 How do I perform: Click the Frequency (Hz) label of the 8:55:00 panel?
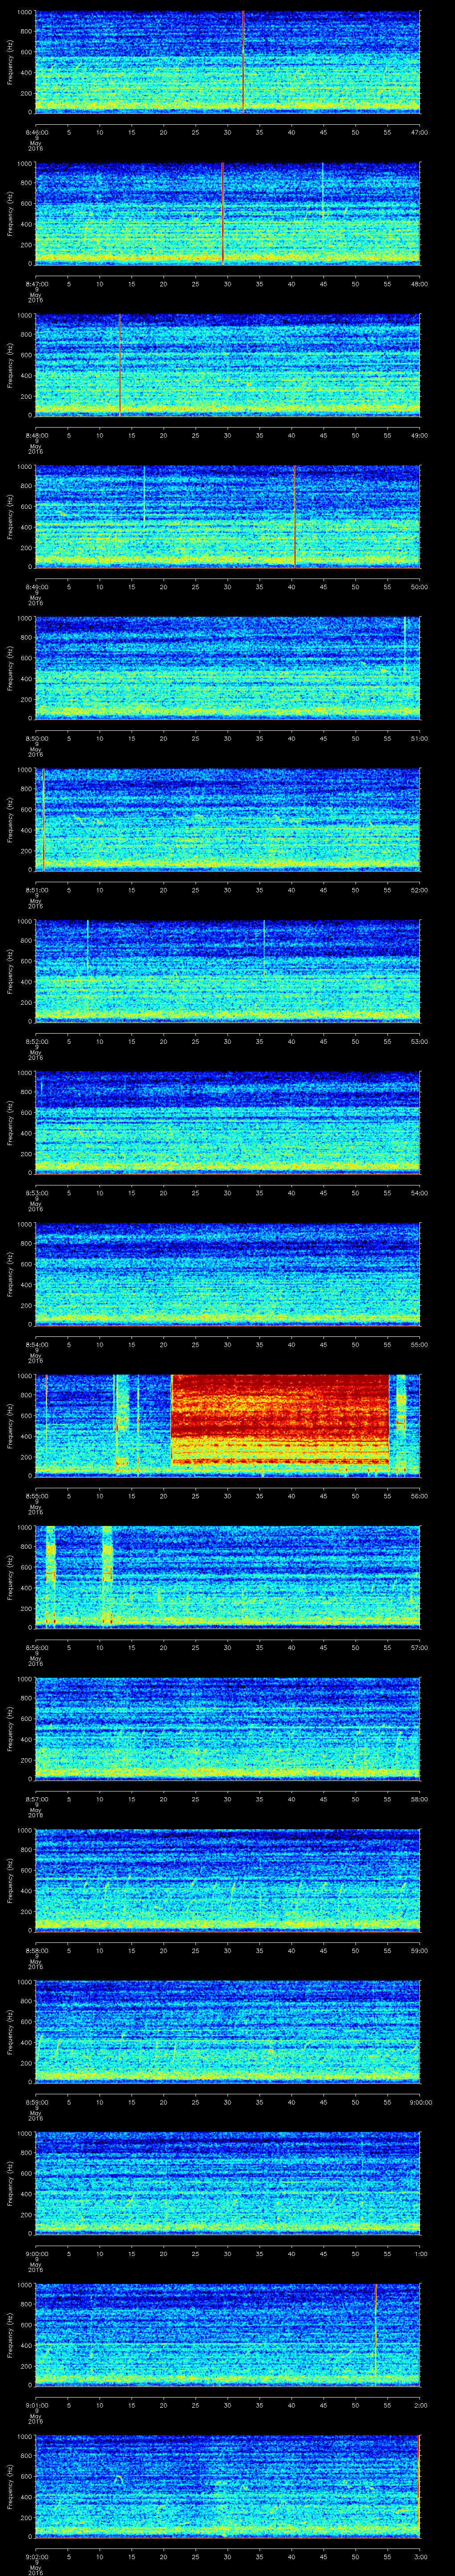click(x=10, y=1425)
